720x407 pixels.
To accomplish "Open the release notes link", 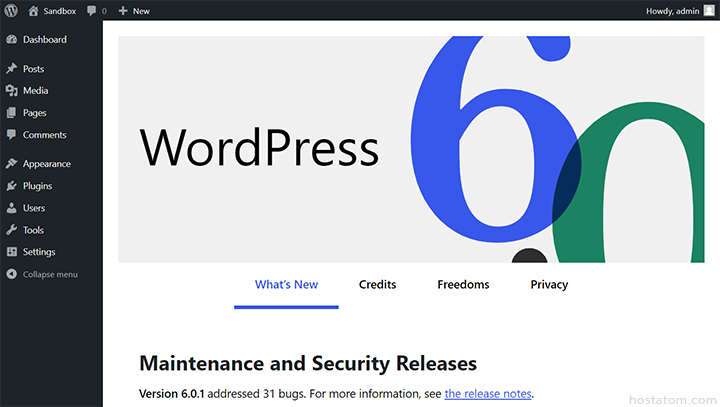I will pos(488,394).
